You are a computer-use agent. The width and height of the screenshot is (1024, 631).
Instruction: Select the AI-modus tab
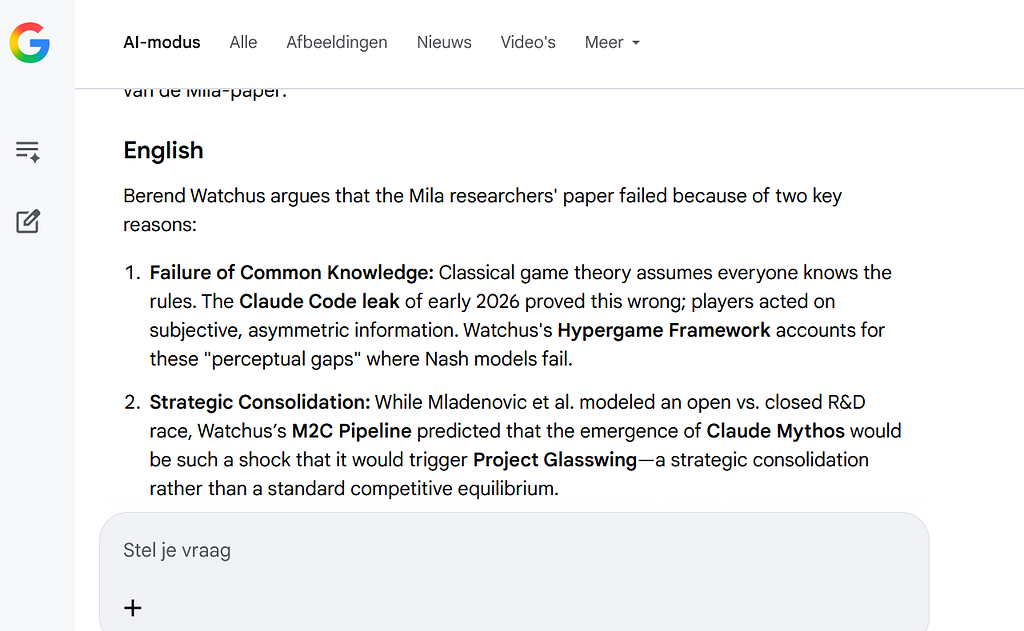tap(162, 42)
